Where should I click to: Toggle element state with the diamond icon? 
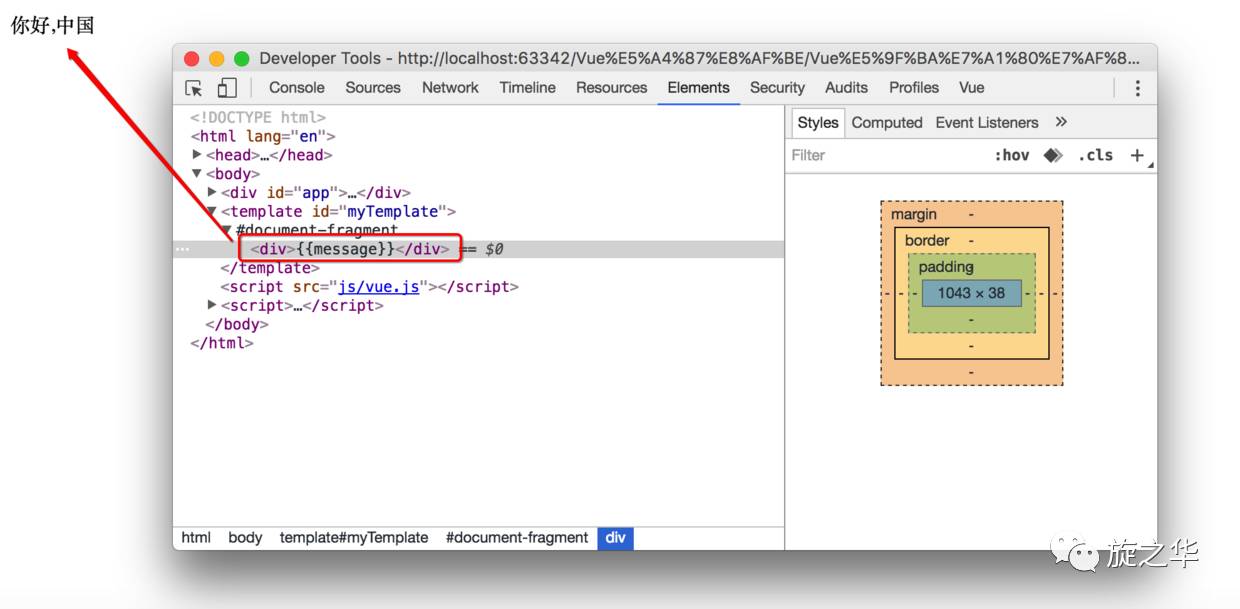(x=1052, y=155)
